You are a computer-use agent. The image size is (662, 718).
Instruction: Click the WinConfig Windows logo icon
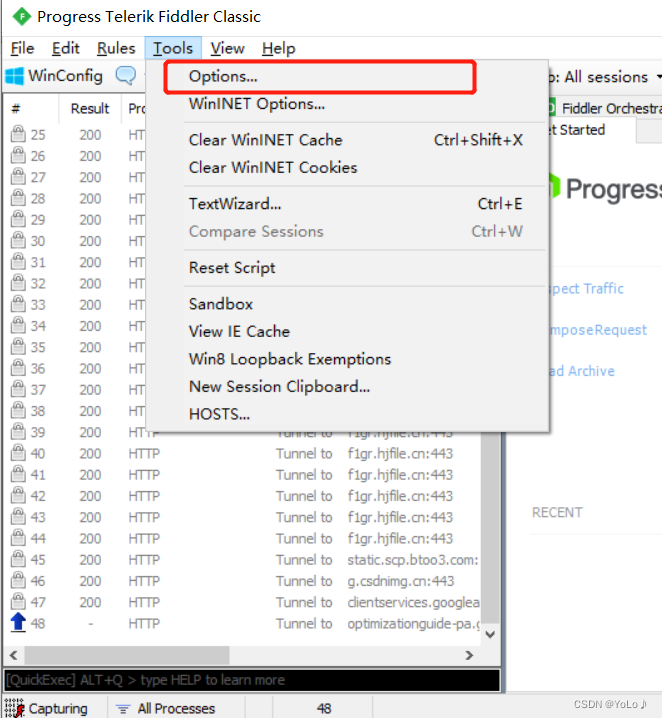coord(15,76)
